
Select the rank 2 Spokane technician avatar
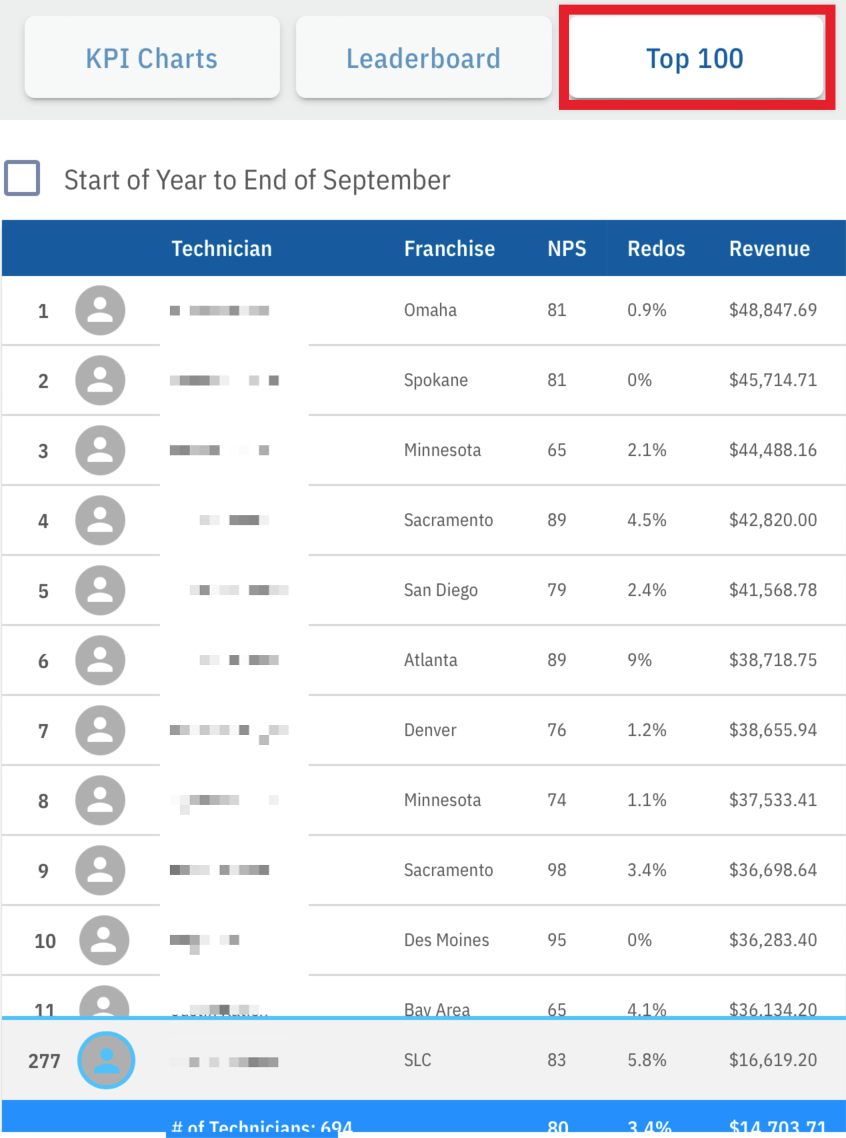pyautogui.click(x=100, y=380)
